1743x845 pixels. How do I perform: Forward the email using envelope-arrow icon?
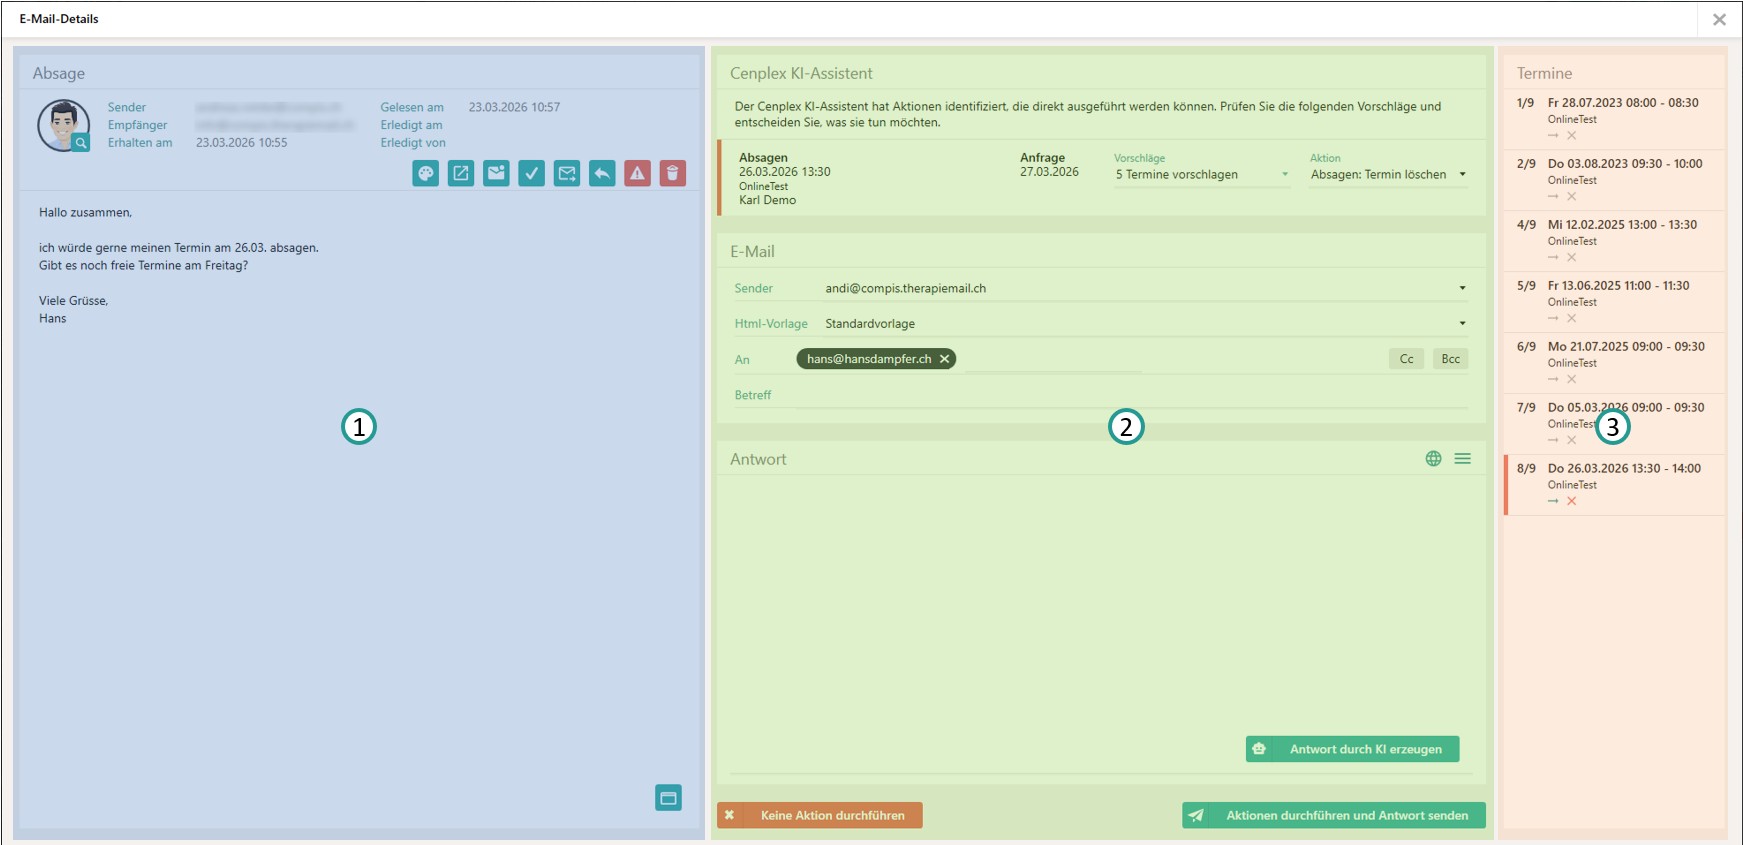point(567,173)
